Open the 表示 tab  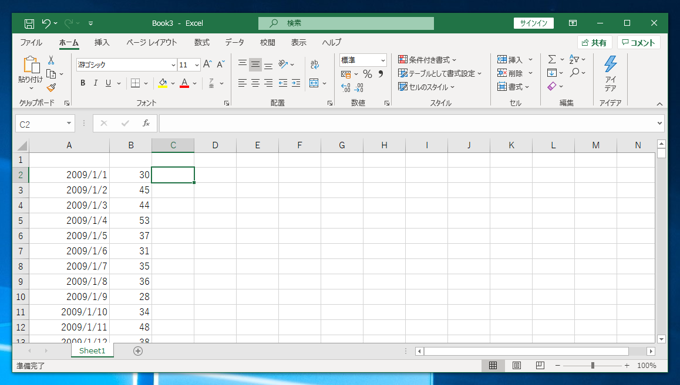[298, 42]
